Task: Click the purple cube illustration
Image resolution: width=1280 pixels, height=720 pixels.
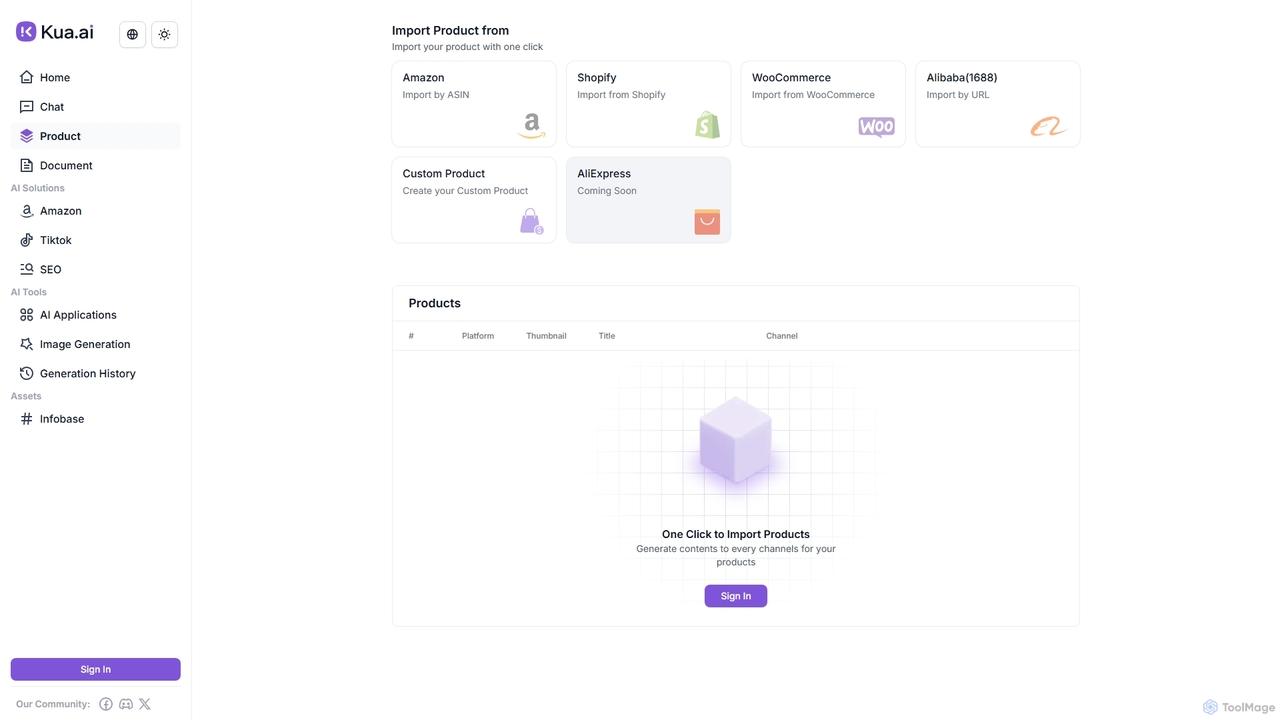Action: [736, 440]
